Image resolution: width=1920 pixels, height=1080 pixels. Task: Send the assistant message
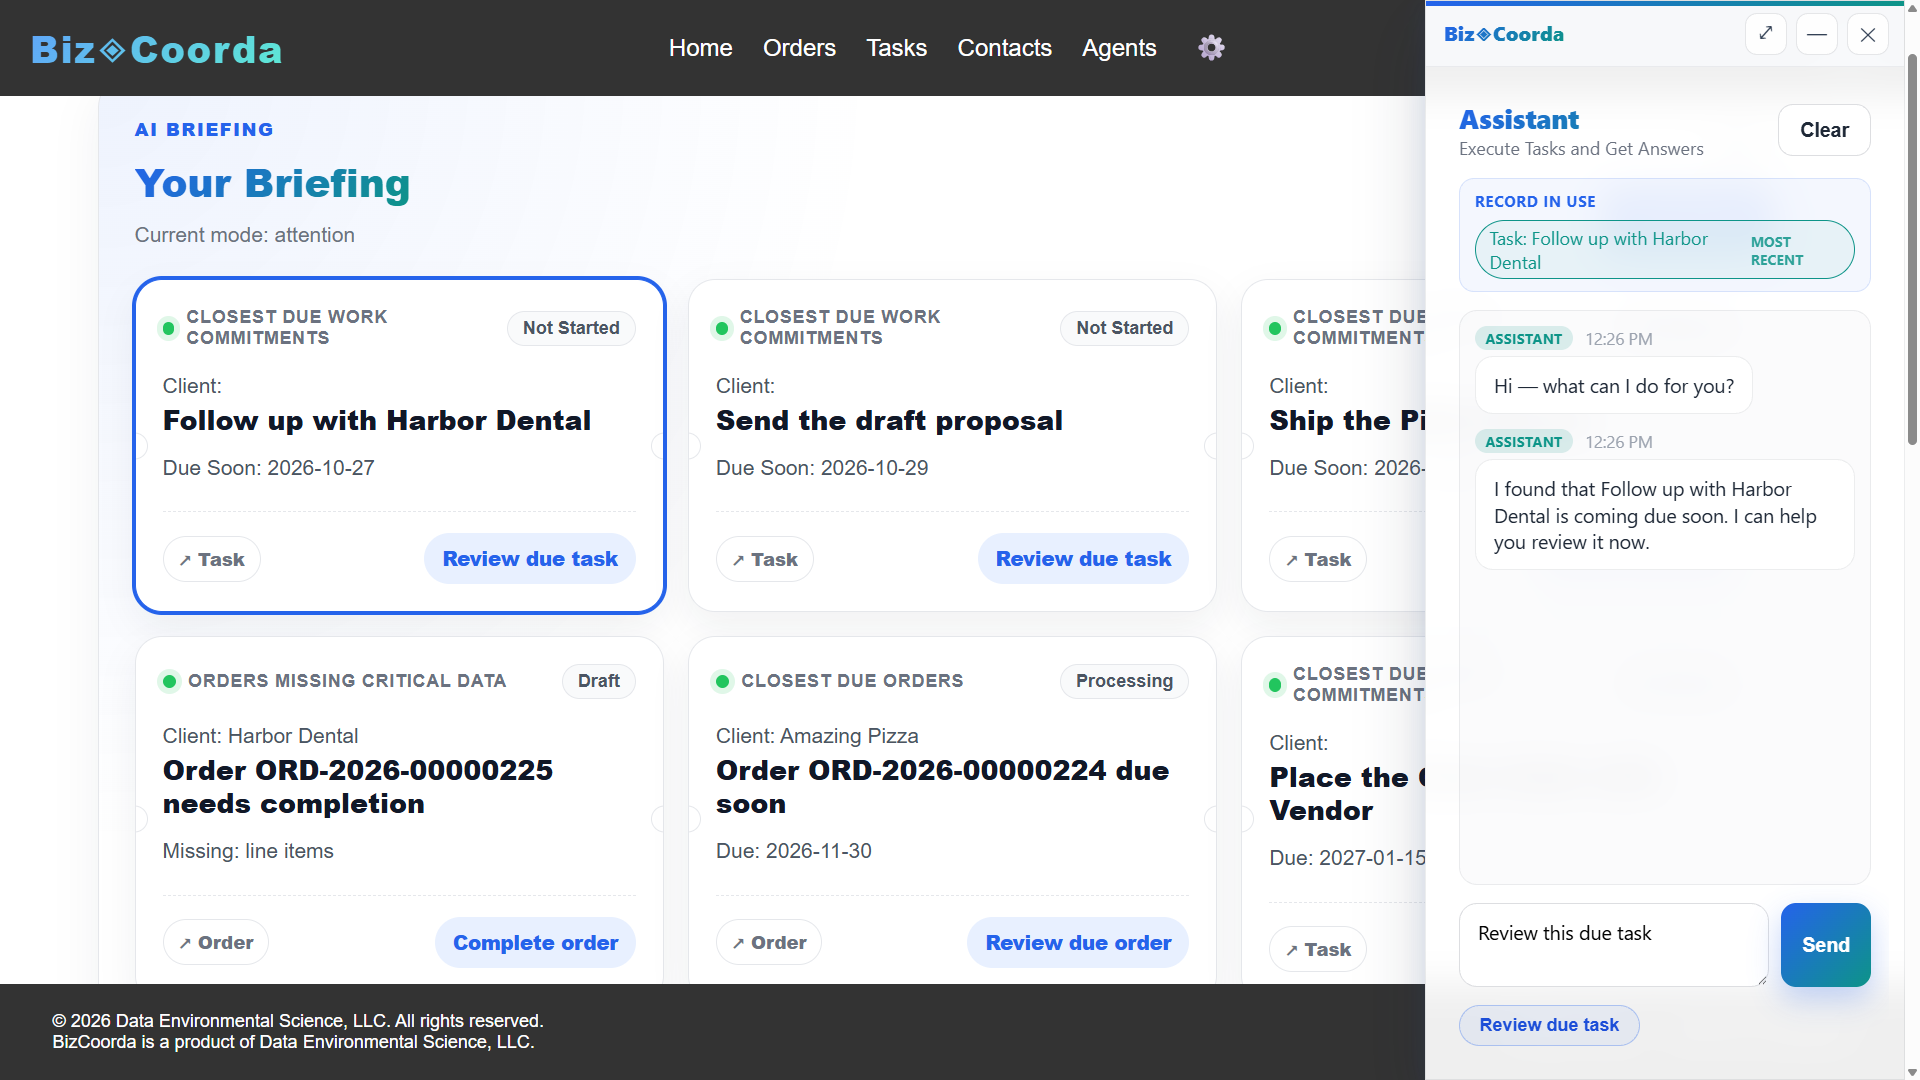pos(1825,945)
